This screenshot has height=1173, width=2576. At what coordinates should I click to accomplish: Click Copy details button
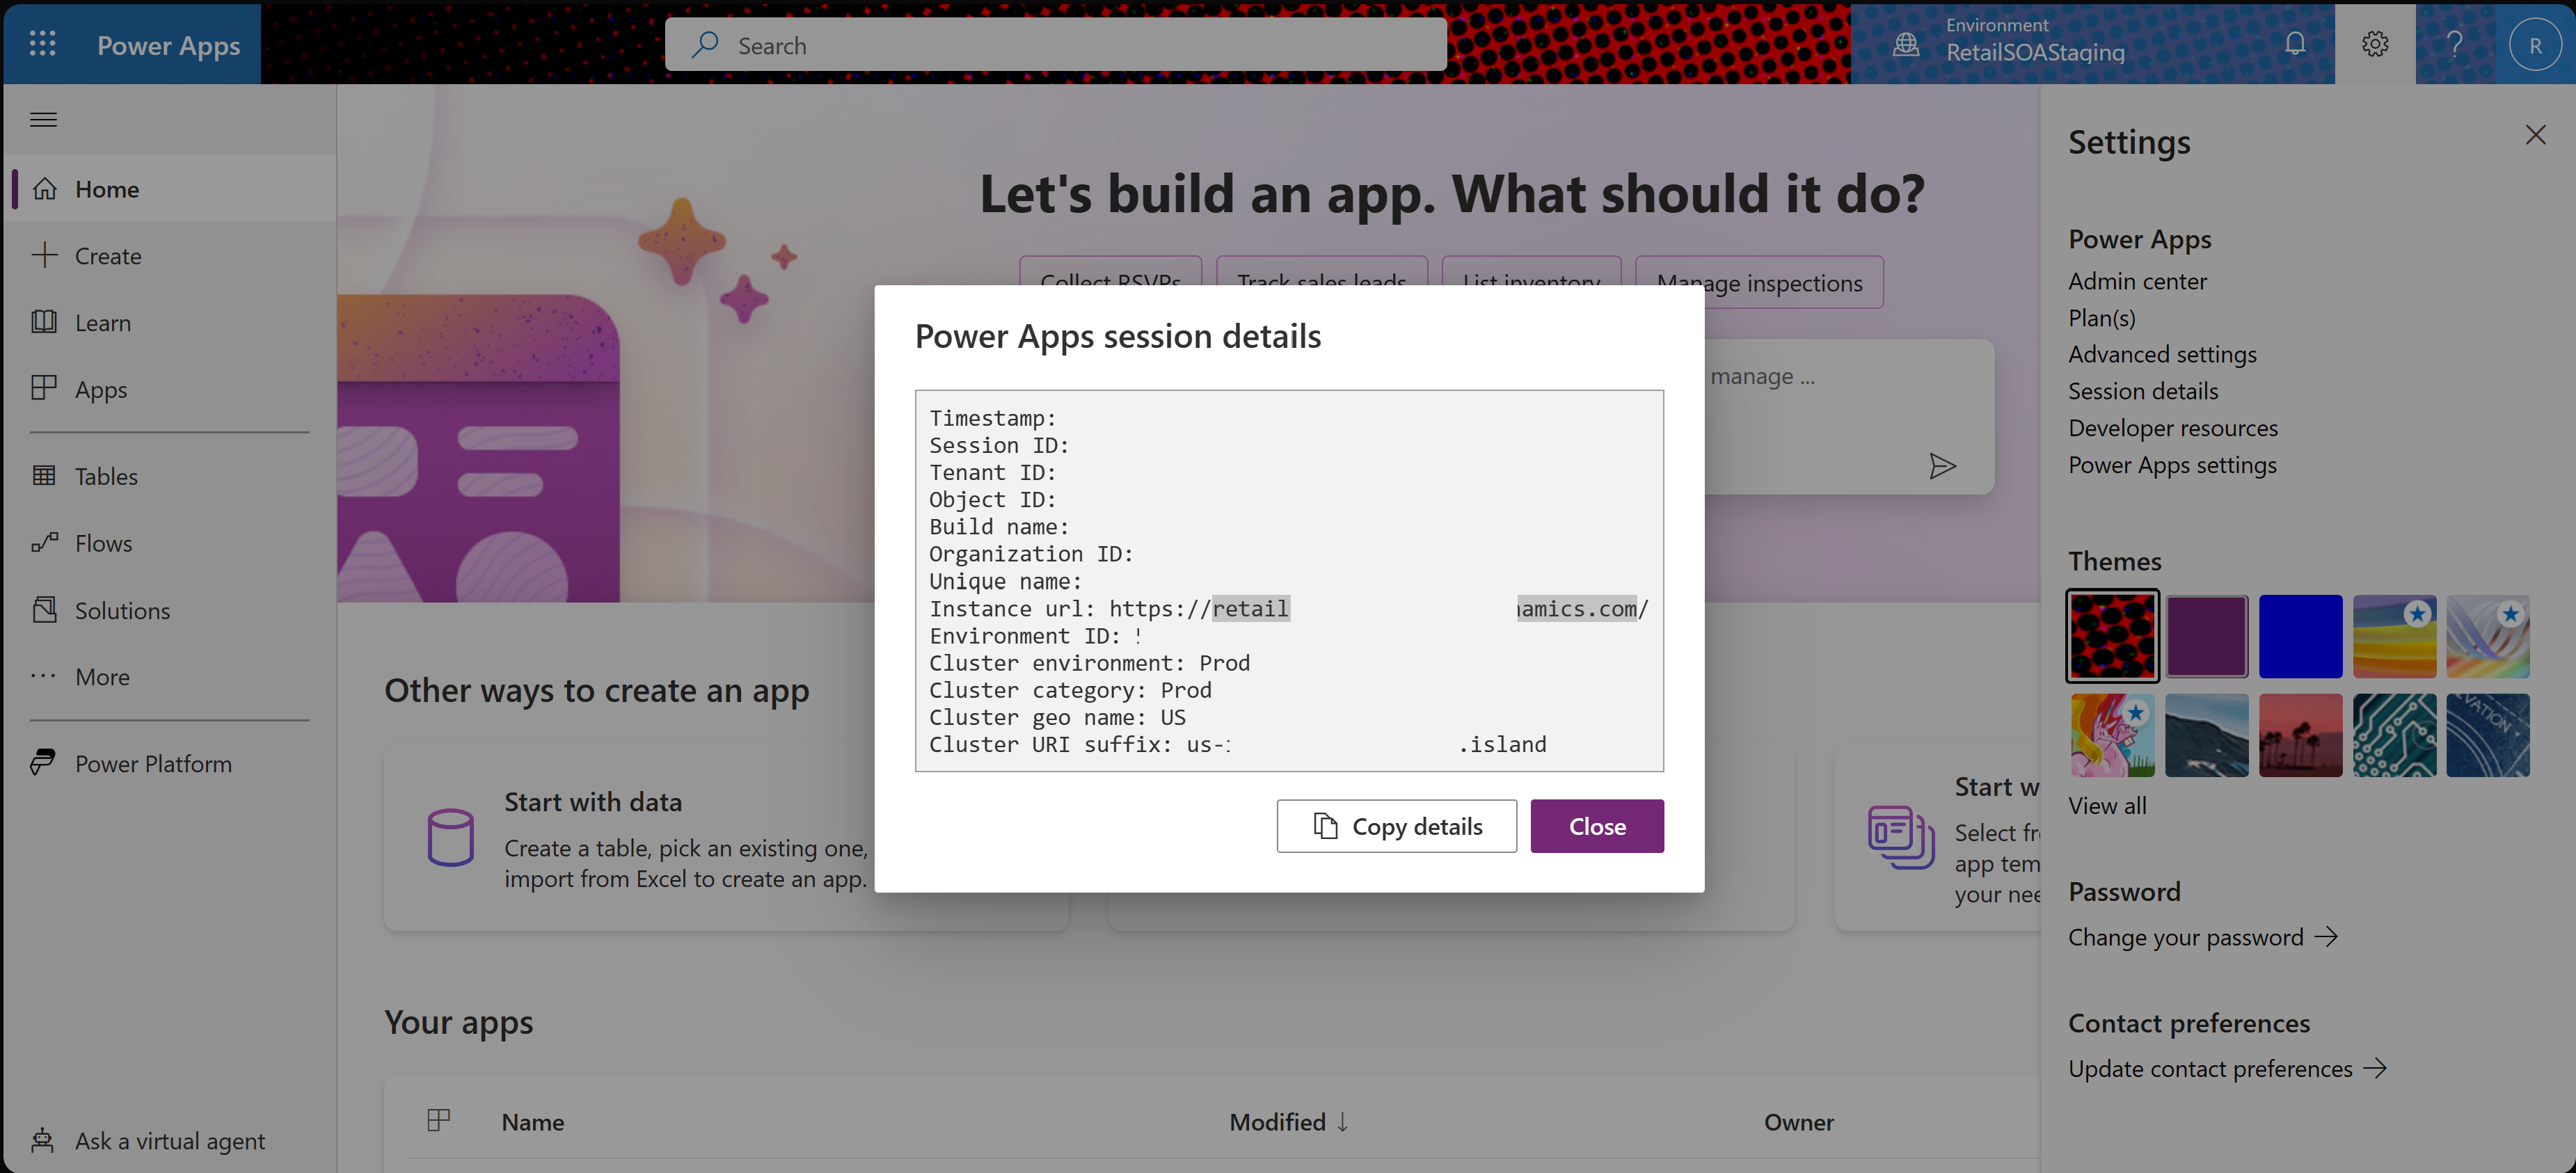coord(1397,824)
